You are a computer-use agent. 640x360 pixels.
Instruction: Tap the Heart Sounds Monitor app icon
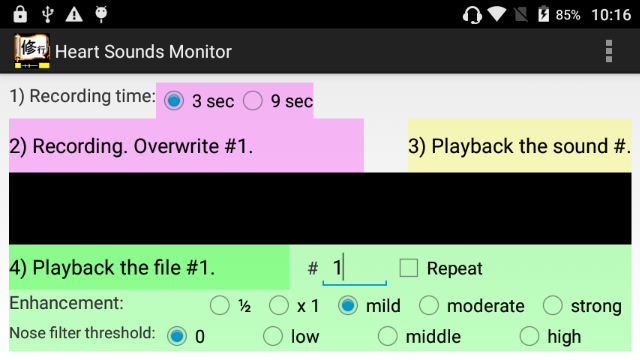(32, 51)
